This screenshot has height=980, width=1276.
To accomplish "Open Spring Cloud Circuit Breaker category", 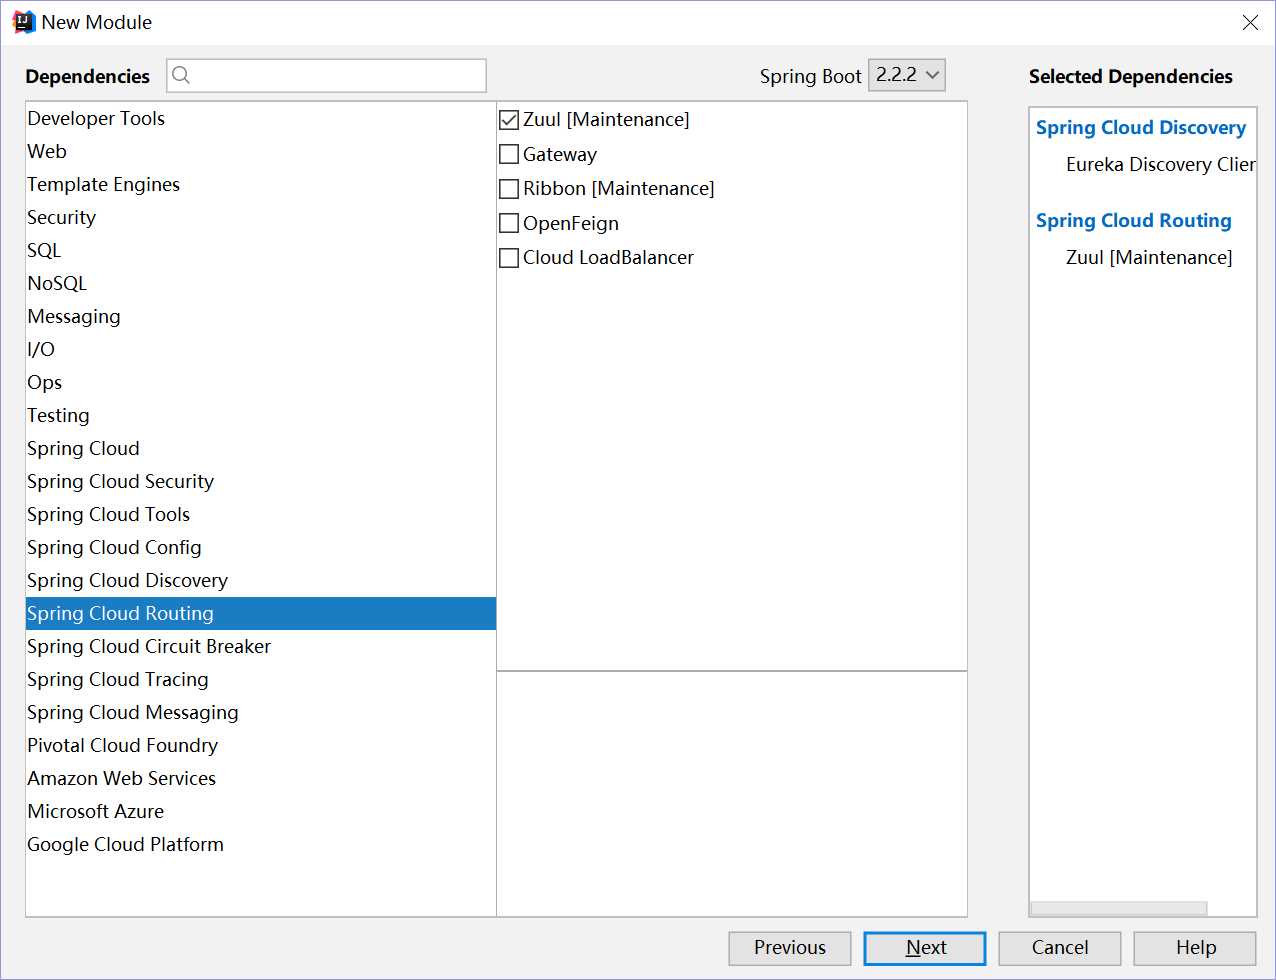I will tap(261, 646).
